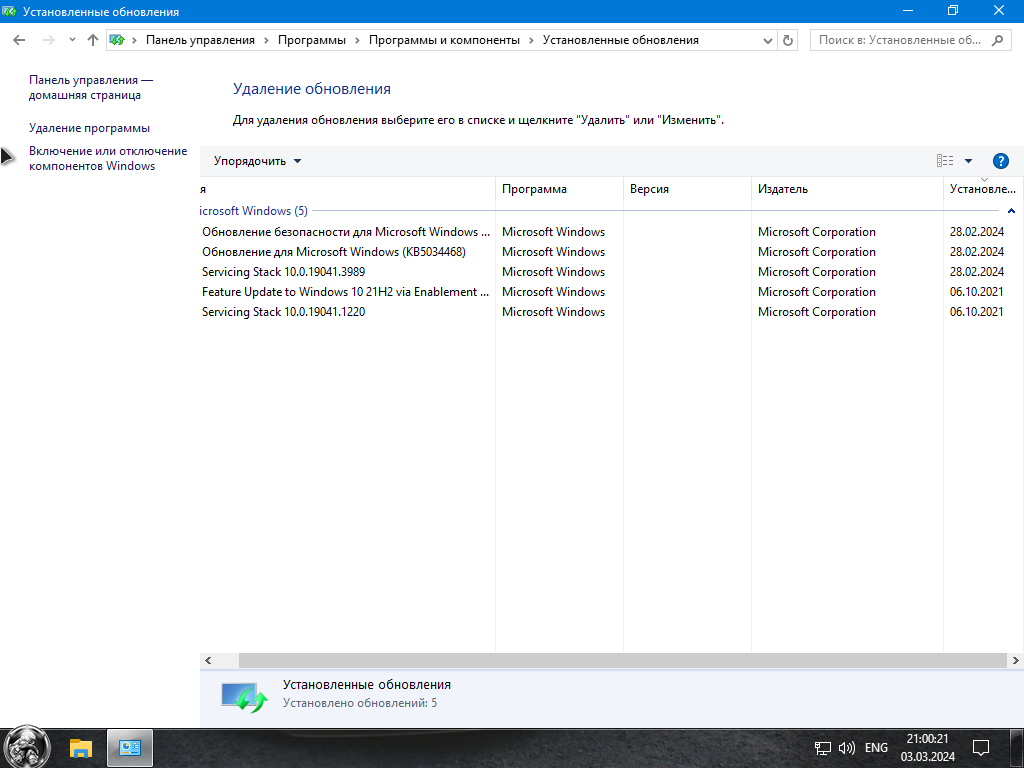Image resolution: width=1024 pixels, height=768 pixels.
Task: Click Установленные обновления breadcrumb
Action: [620, 40]
